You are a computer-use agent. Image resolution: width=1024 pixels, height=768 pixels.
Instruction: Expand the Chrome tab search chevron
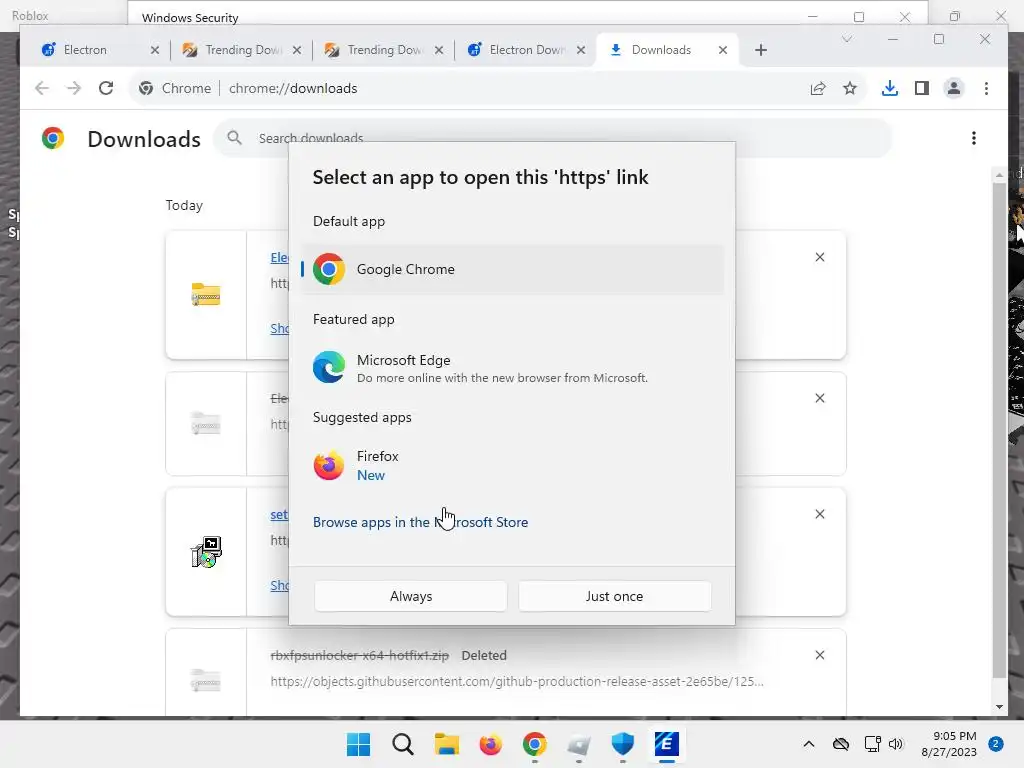click(x=846, y=40)
